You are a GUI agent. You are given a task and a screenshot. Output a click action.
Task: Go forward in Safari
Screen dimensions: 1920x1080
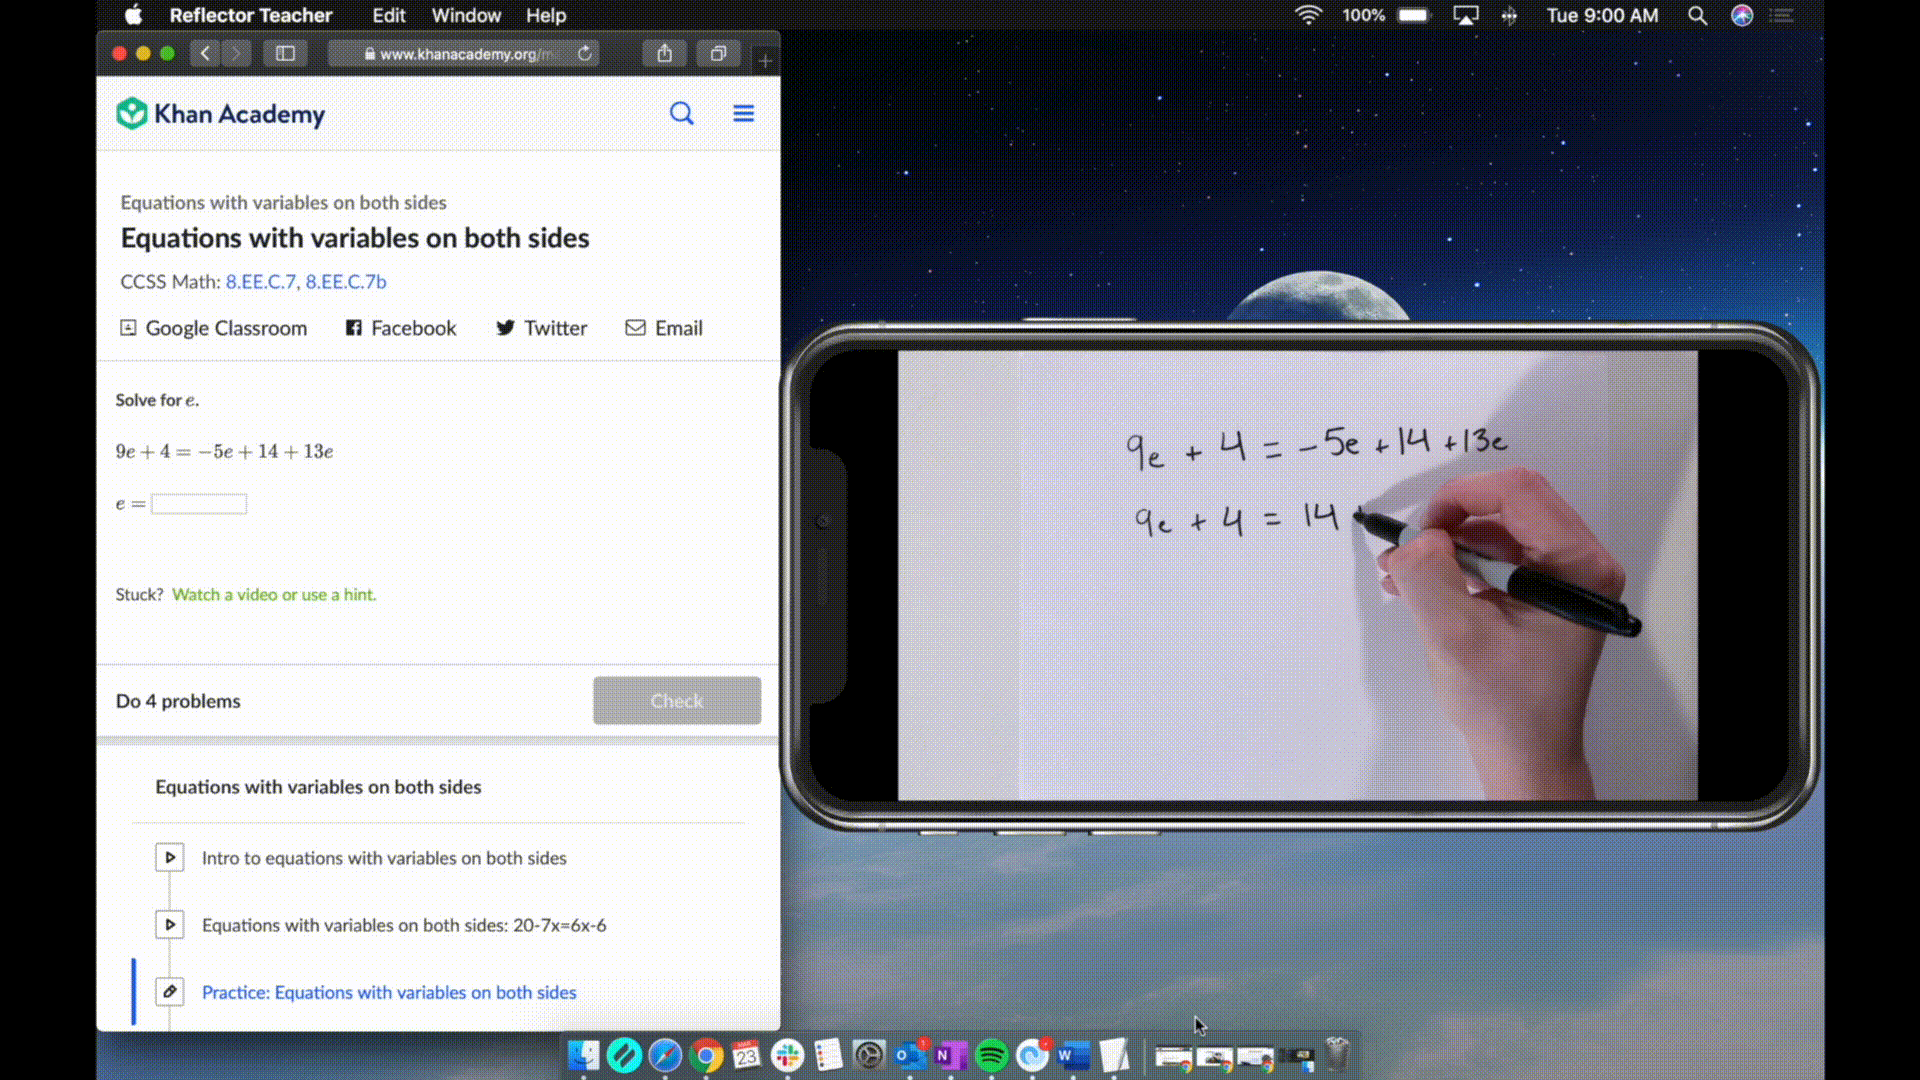(x=236, y=53)
